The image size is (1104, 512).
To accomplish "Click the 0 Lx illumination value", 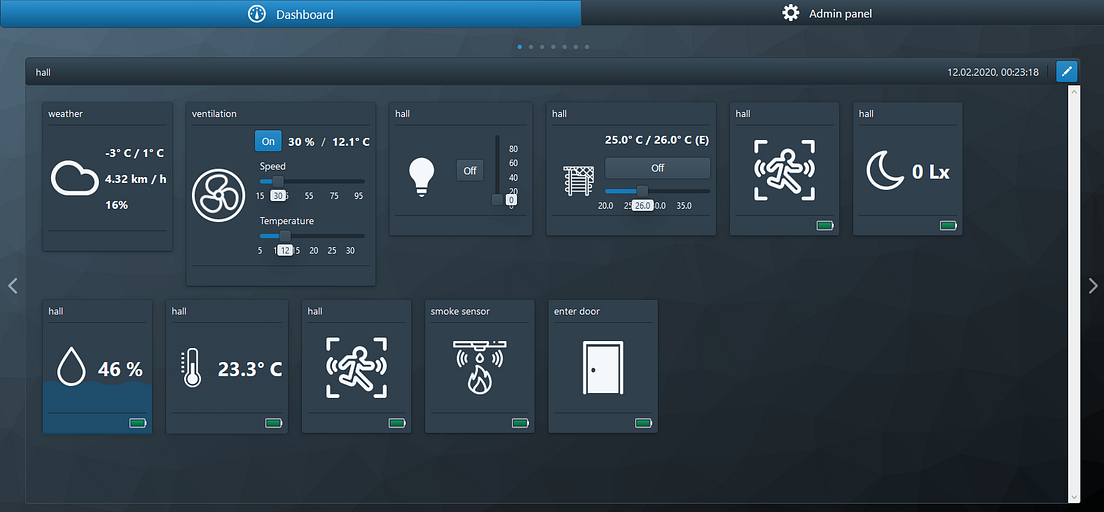I will tap(931, 172).
